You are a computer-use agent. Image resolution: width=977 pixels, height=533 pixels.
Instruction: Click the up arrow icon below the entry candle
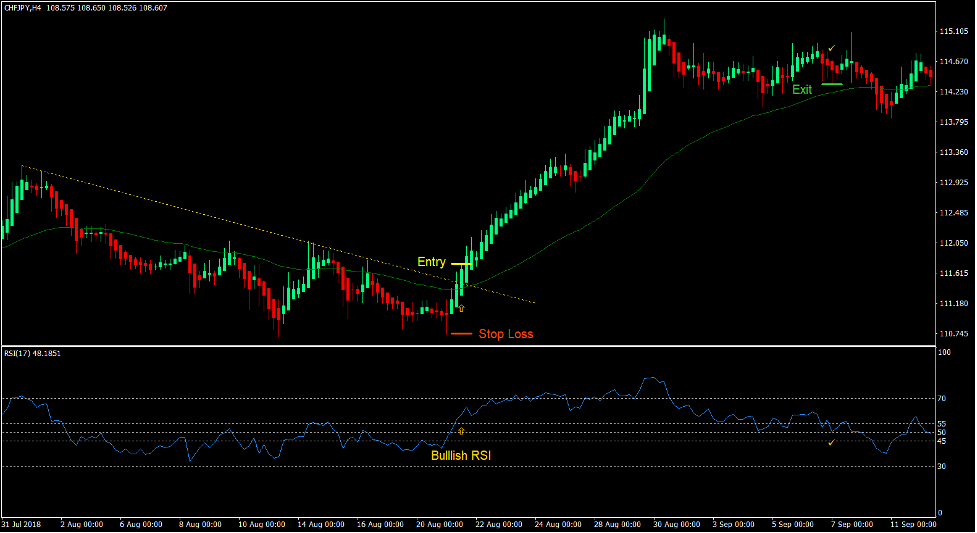click(x=461, y=308)
